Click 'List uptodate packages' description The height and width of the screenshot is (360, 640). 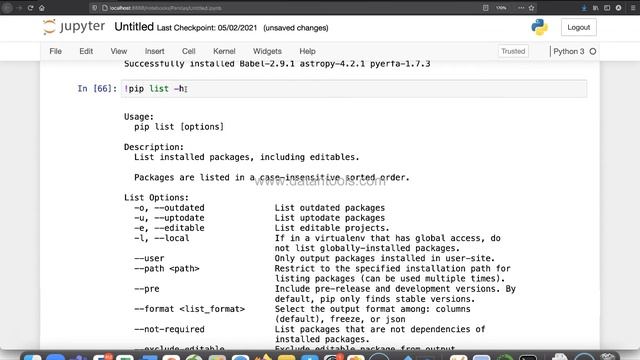(329, 218)
